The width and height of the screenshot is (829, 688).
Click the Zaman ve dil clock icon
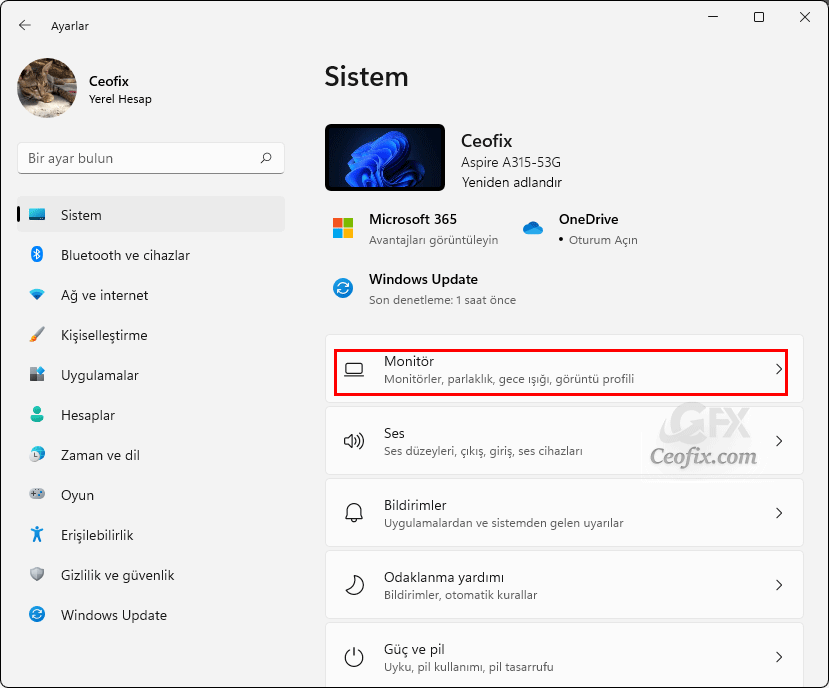pyautogui.click(x=37, y=454)
